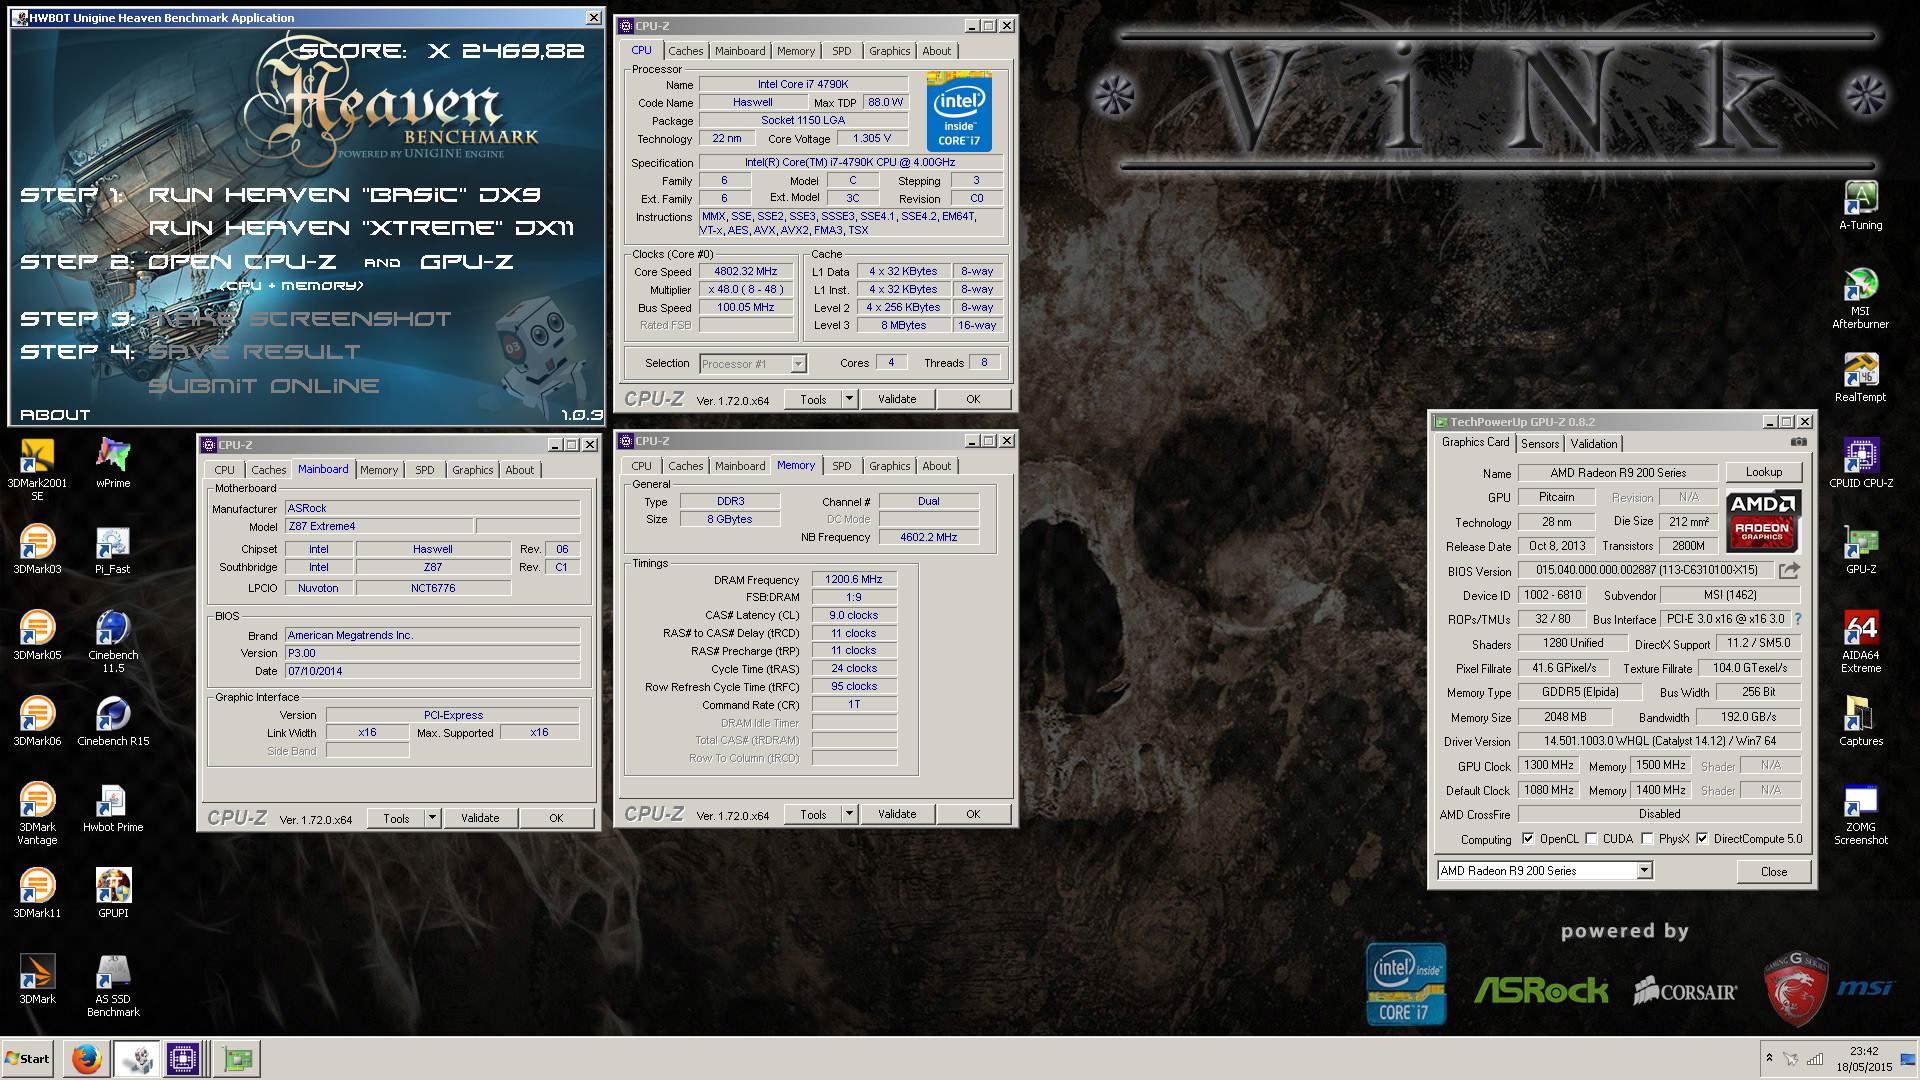Screen dimensions: 1920x1080
Task: Click Tools button in Memory CPU-Z window
Action: pyautogui.click(x=813, y=814)
